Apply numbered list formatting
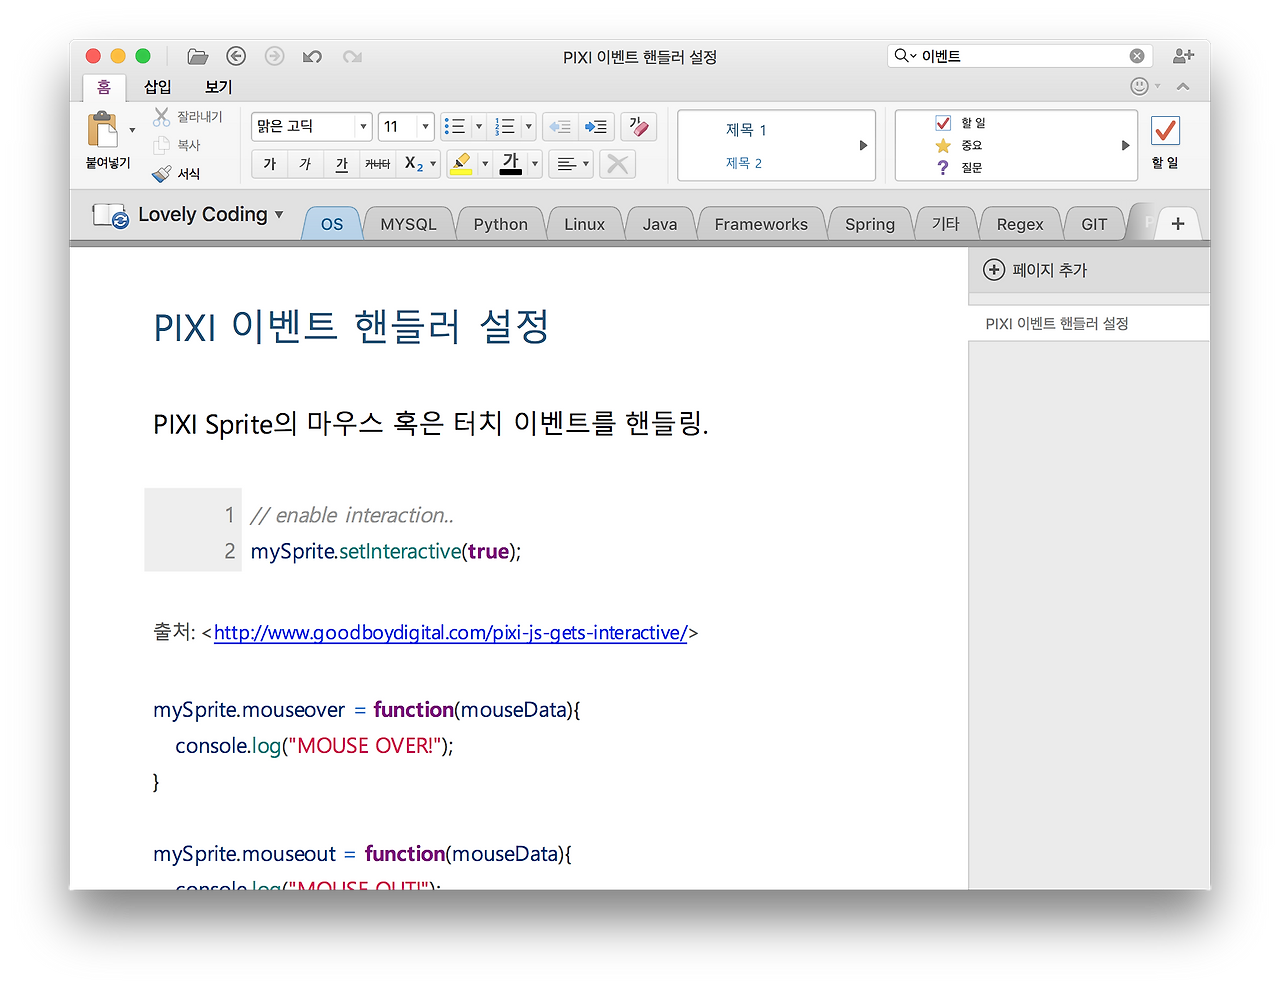 coord(506,126)
